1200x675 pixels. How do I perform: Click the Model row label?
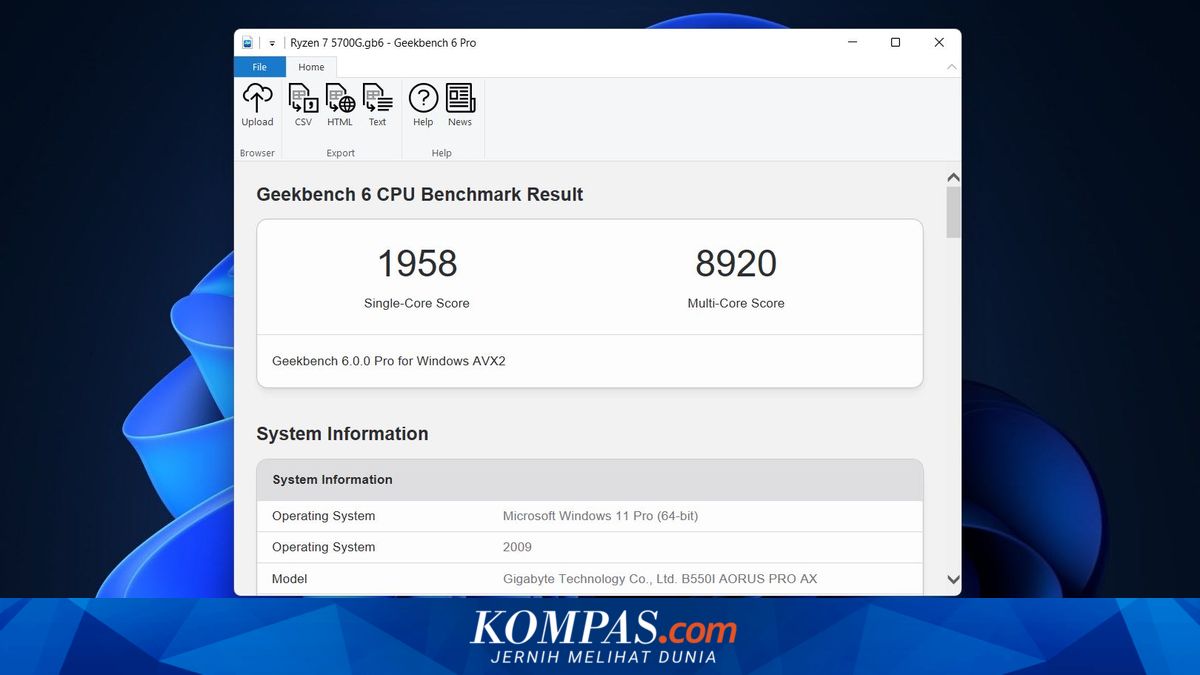(290, 579)
